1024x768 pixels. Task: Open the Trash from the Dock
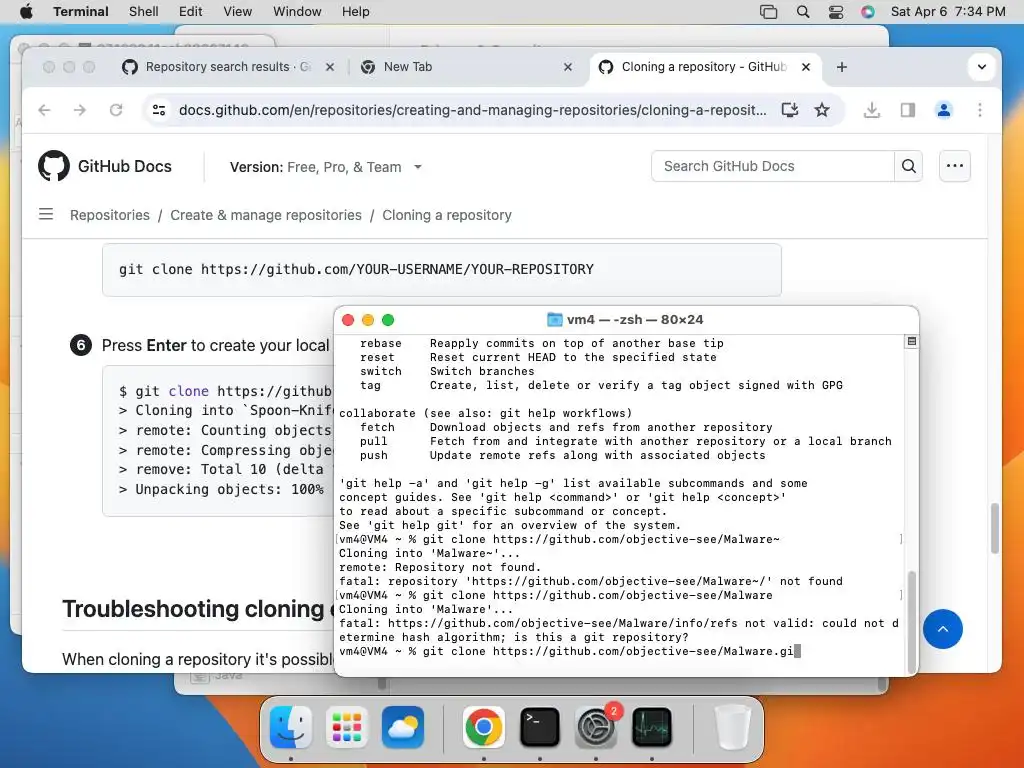click(x=732, y=727)
